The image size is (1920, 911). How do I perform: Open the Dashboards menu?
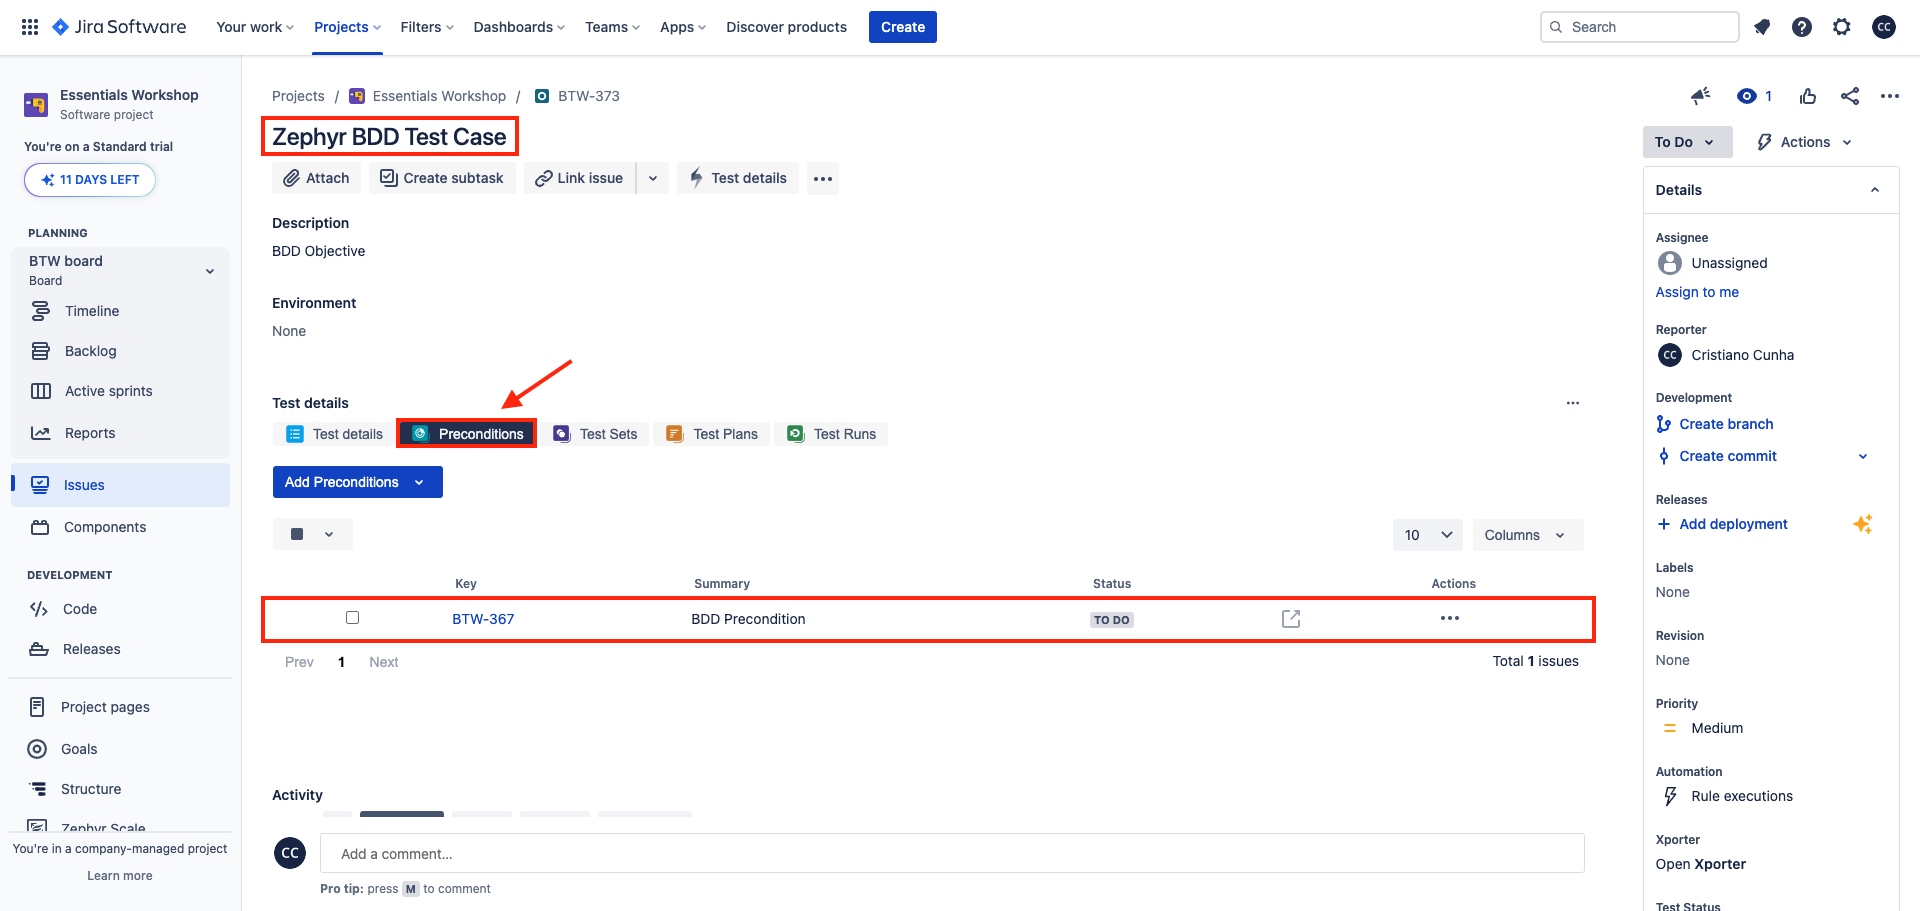(x=519, y=27)
